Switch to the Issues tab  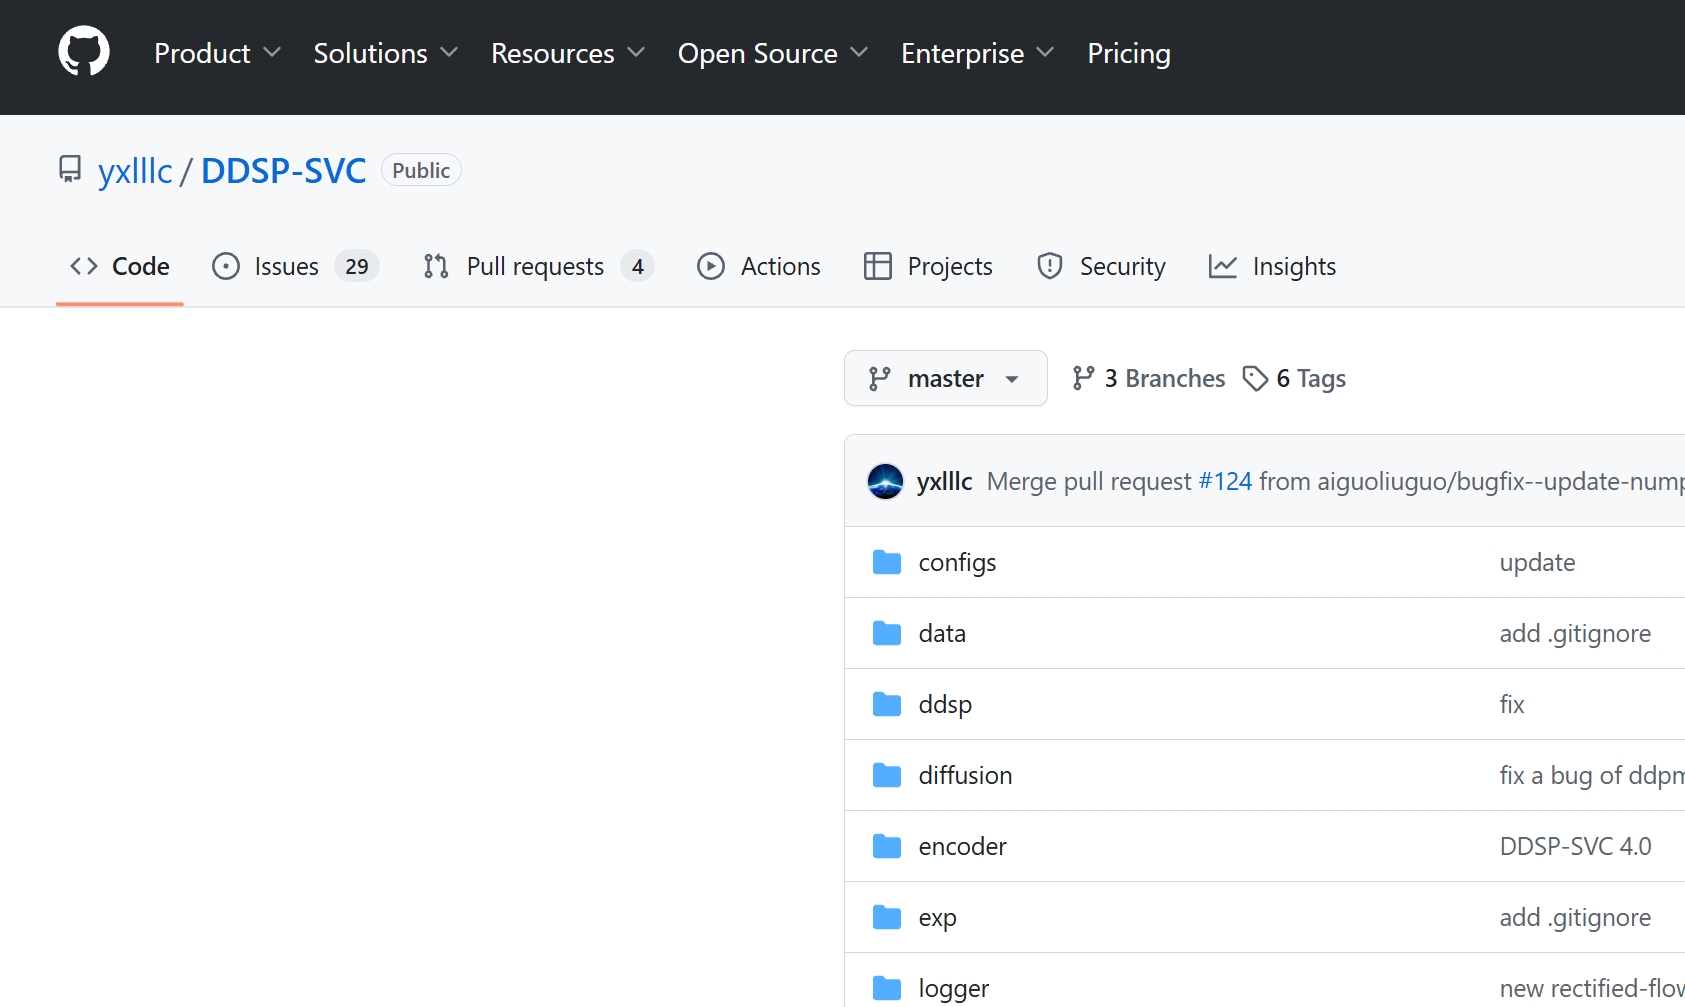(x=295, y=266)
